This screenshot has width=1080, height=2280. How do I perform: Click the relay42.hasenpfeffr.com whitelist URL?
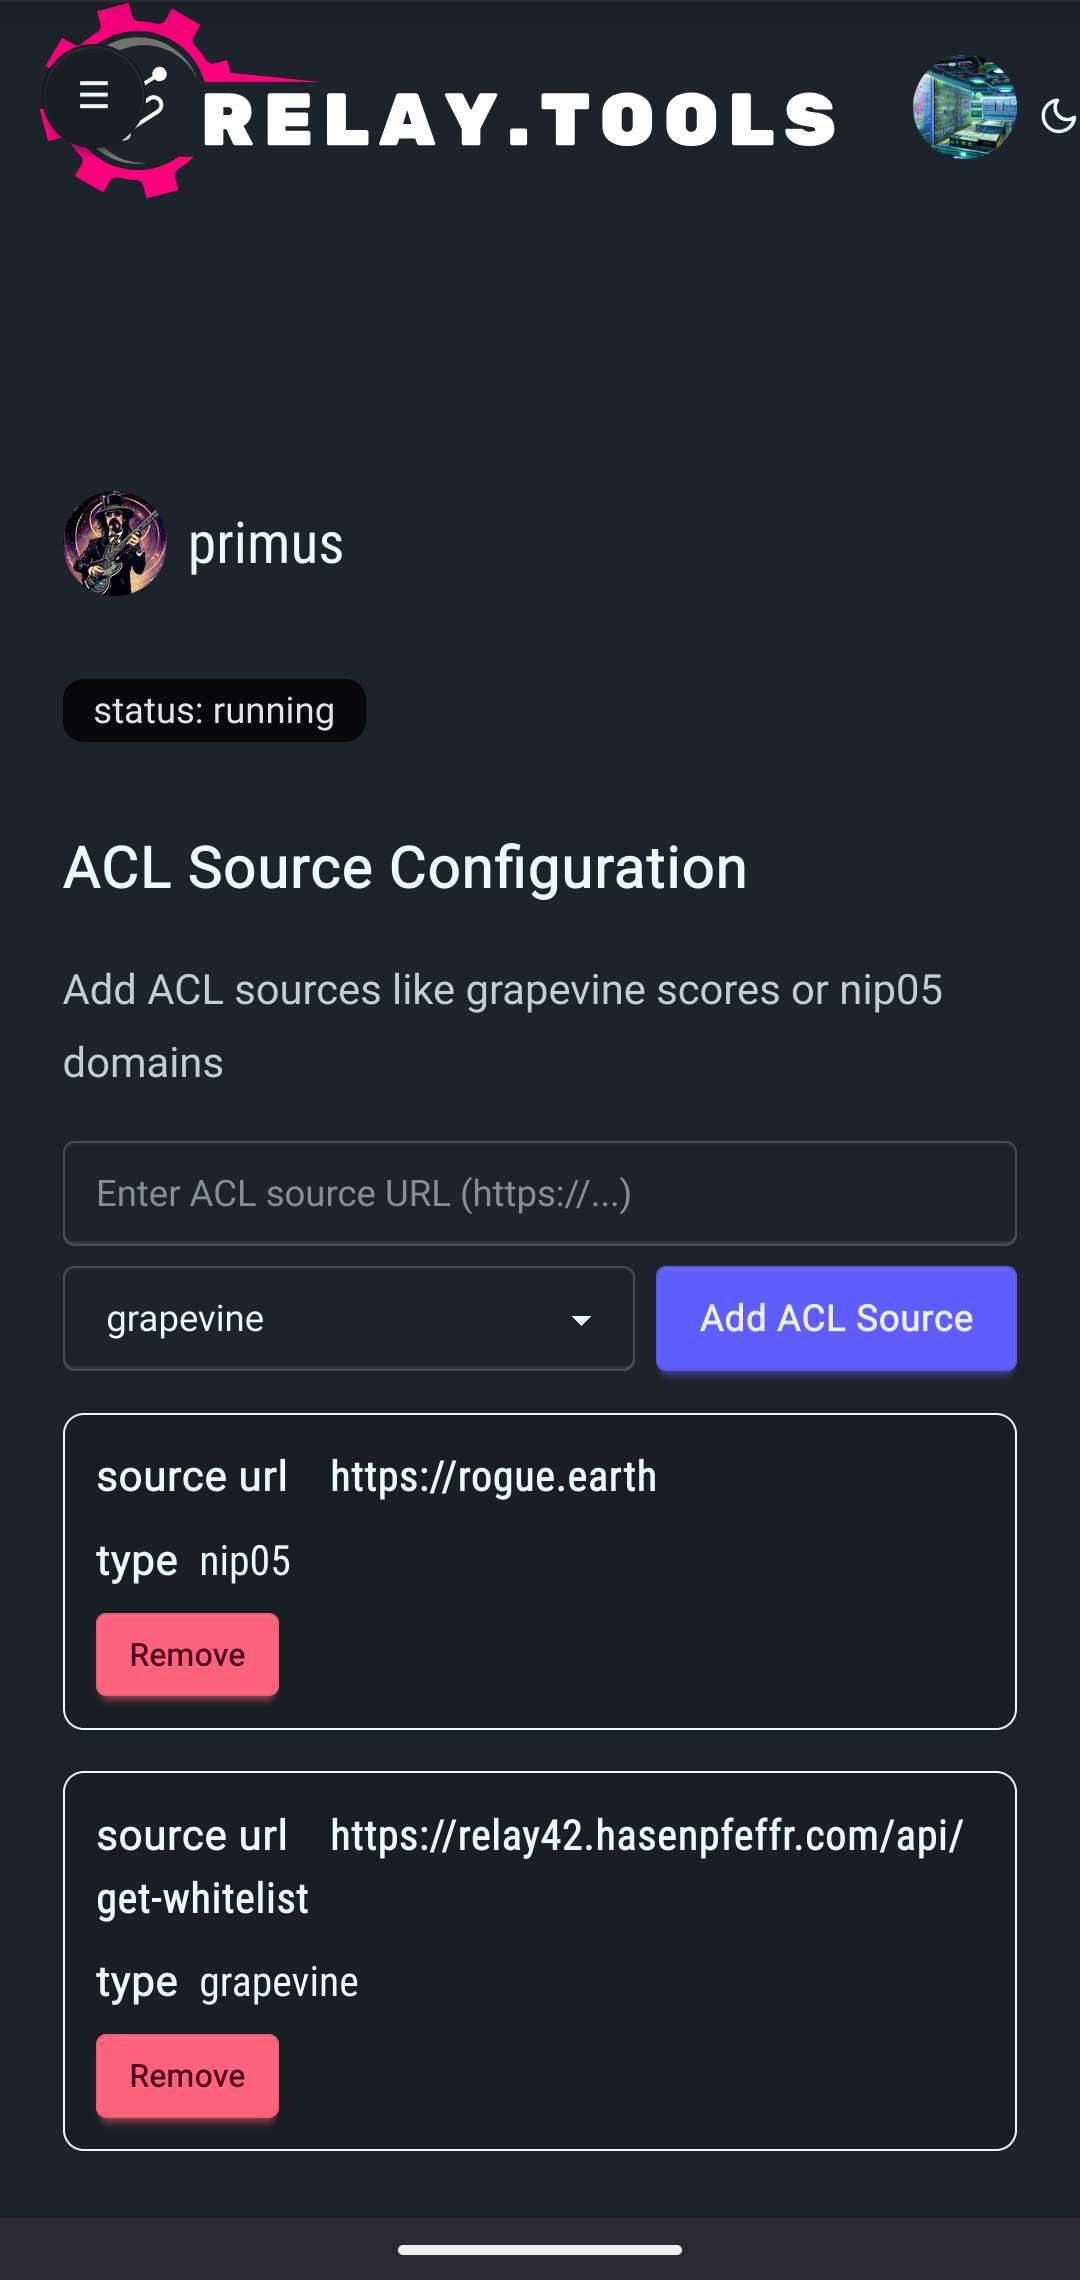click(530, 1867)
